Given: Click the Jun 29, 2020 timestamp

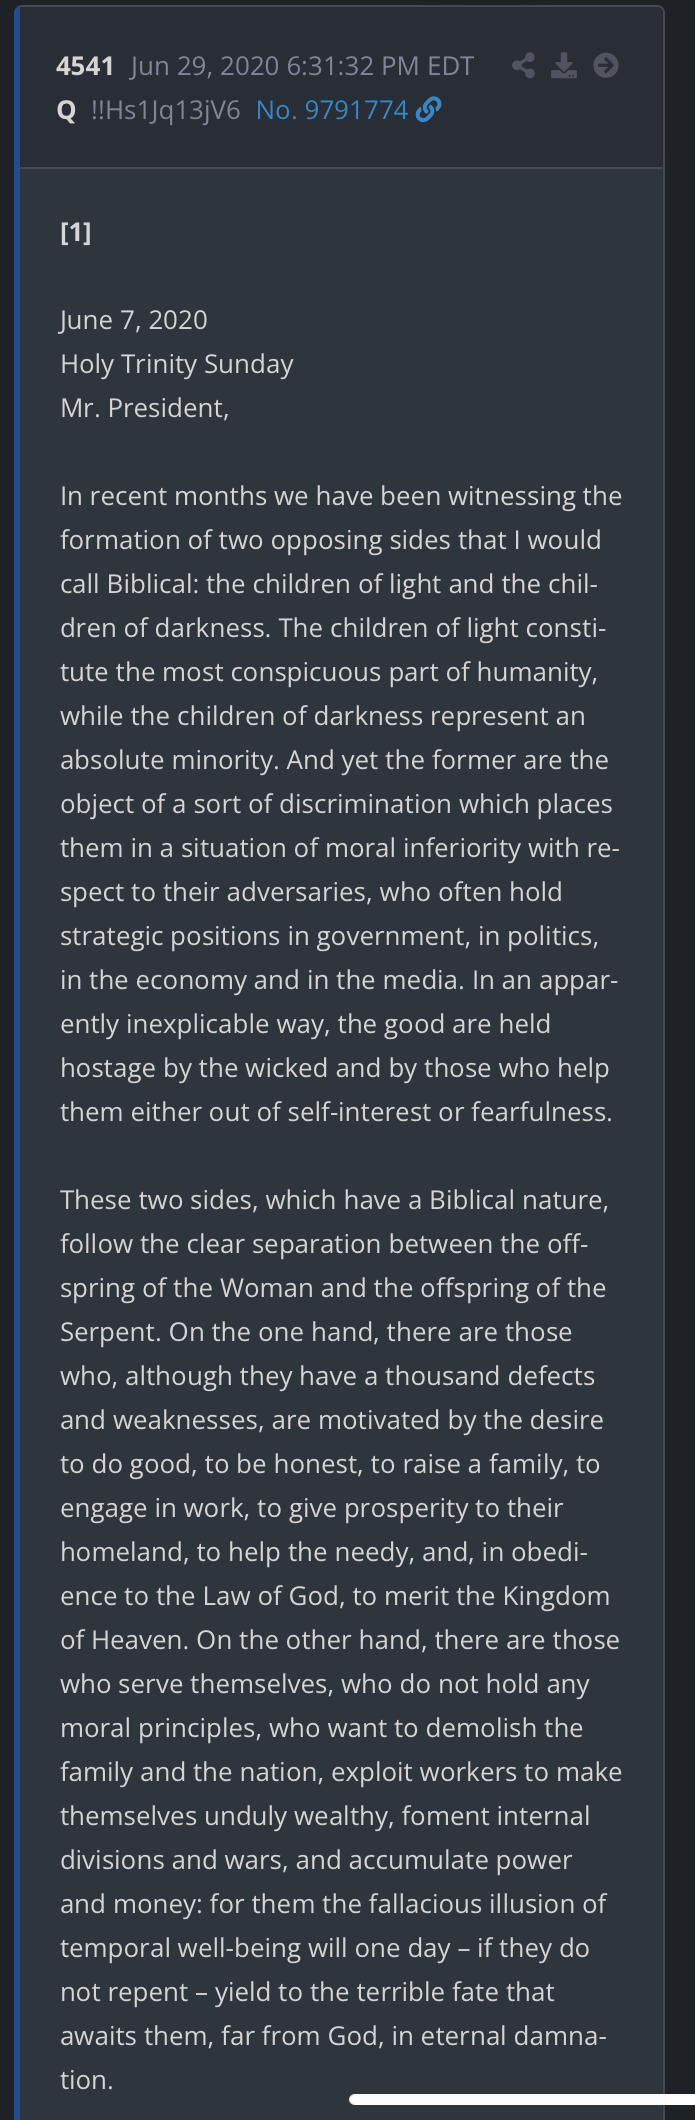Looking at the screenshot, I should (x=302, y=66).
